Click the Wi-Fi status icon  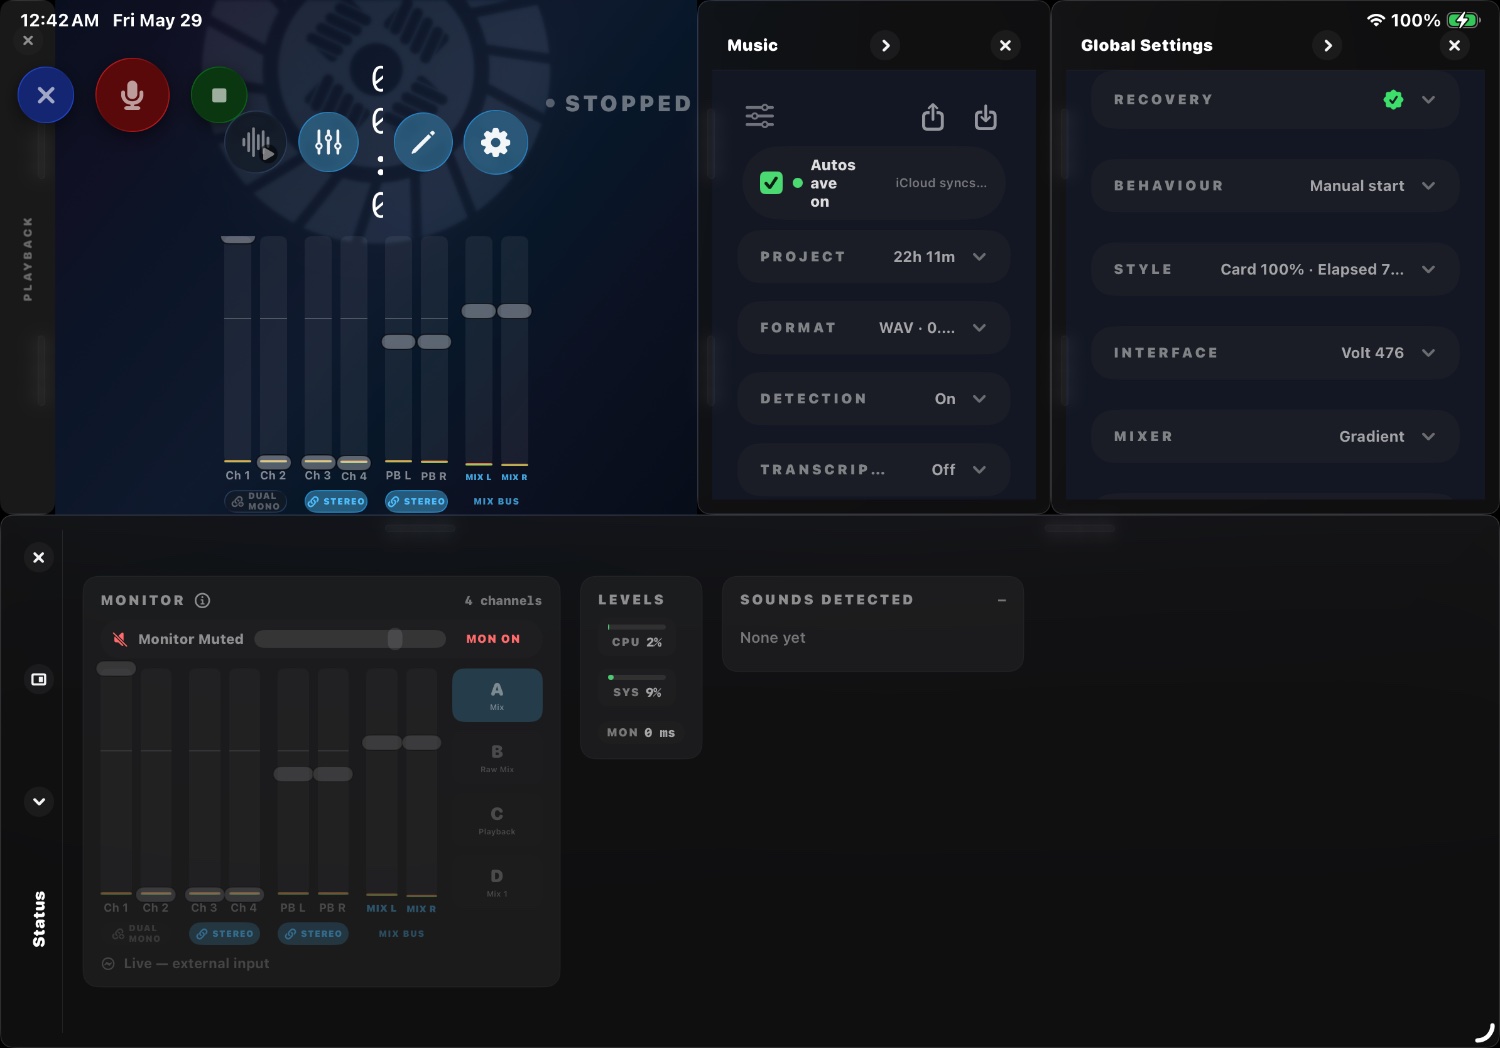(1376, 20)
